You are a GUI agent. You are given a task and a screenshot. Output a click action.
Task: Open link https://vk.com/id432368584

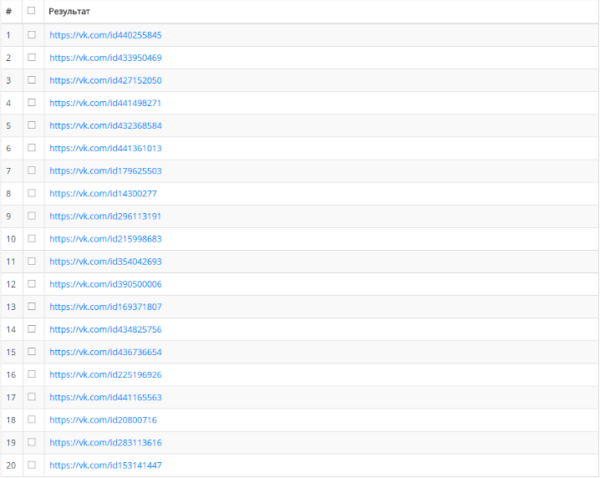[106, 126]
